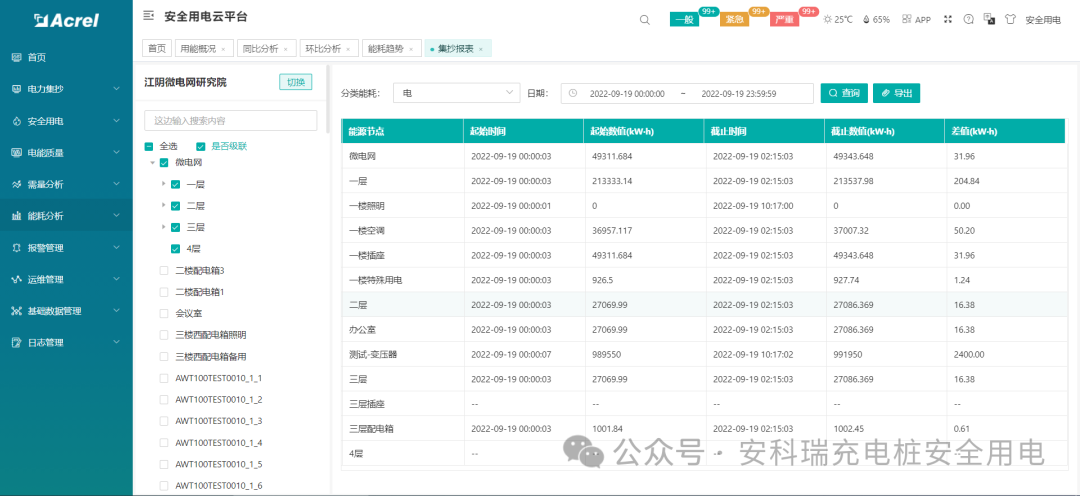Click the 日志管理 sidebar icon
Image resolution: width=1080 pixels, height=496 pixels.
(17, 342)
